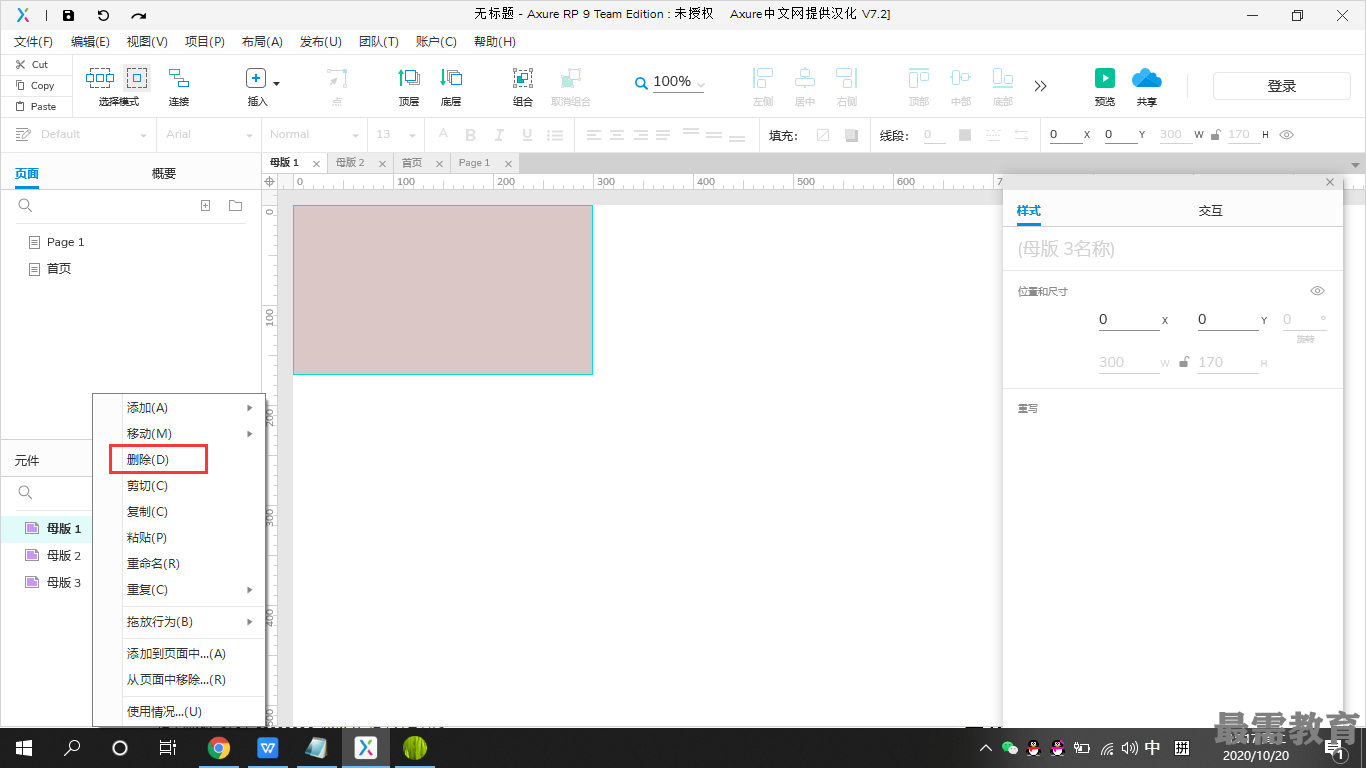1366x768 pixels.
Task: Click the fill color swatch after 填充
Action: coord(823,135)
